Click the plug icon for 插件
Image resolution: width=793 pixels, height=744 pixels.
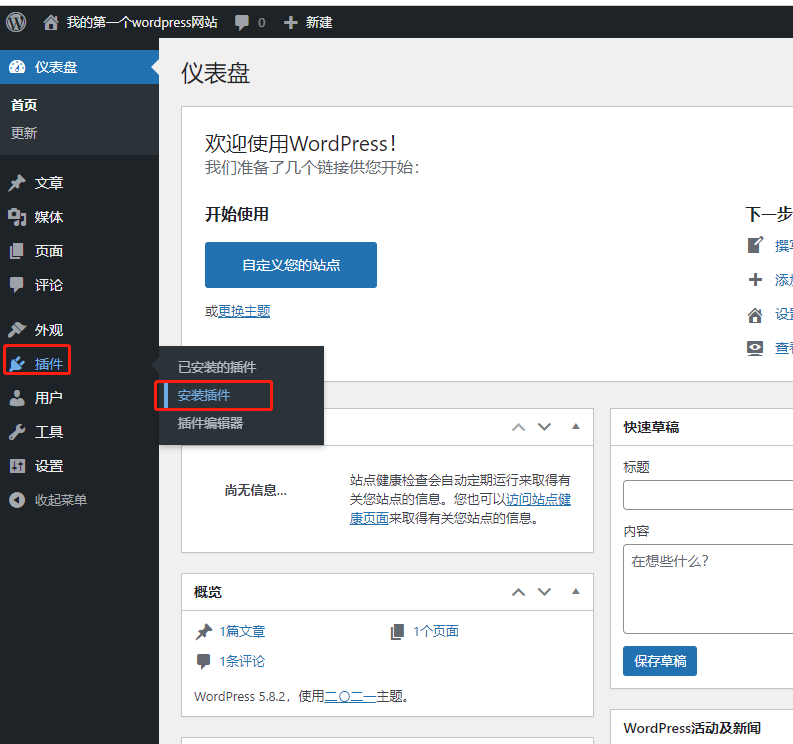click(17, 364)
